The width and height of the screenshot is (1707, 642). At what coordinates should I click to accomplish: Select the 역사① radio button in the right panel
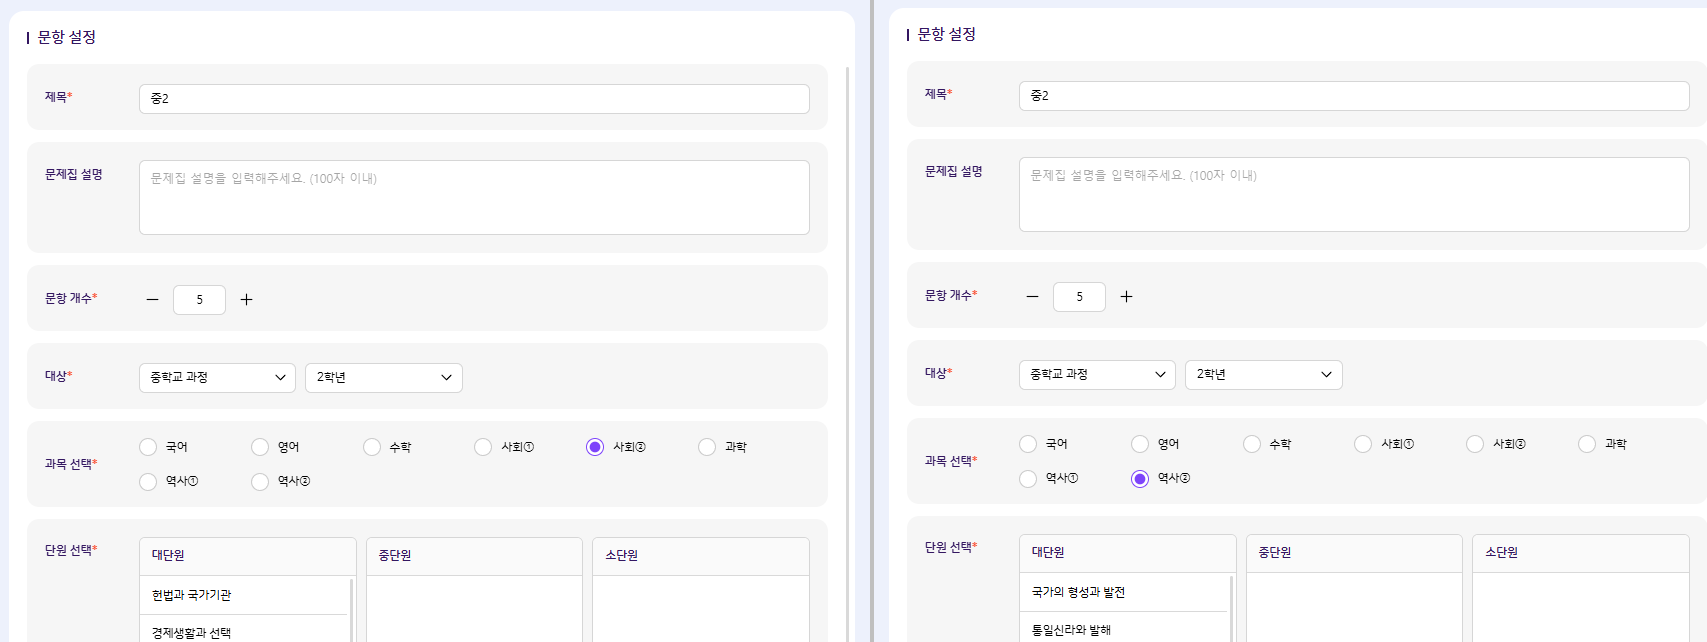(1028, 479)
